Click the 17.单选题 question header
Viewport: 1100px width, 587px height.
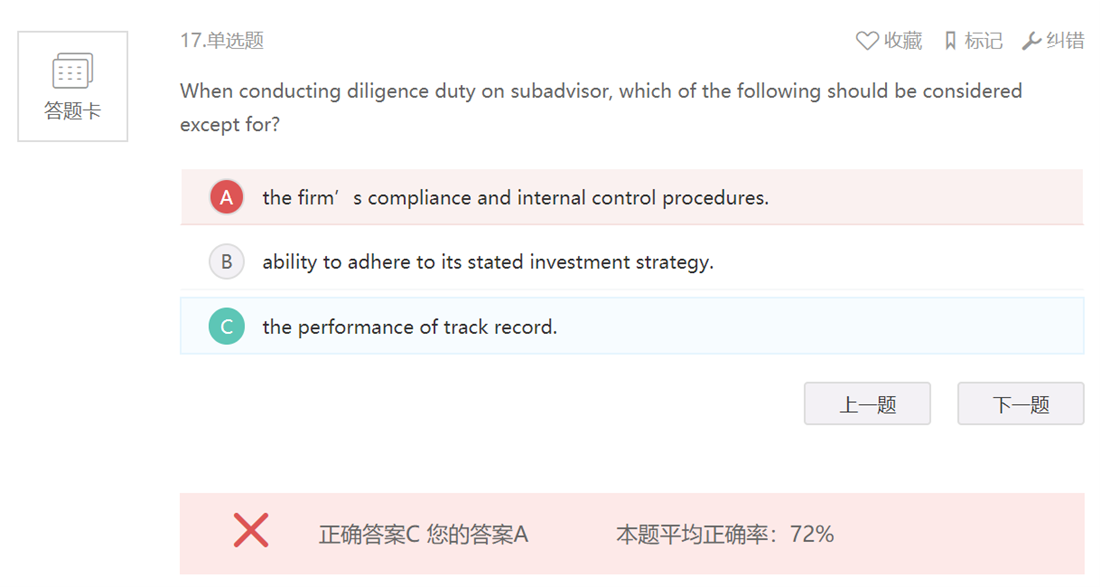tap(222, 41)
